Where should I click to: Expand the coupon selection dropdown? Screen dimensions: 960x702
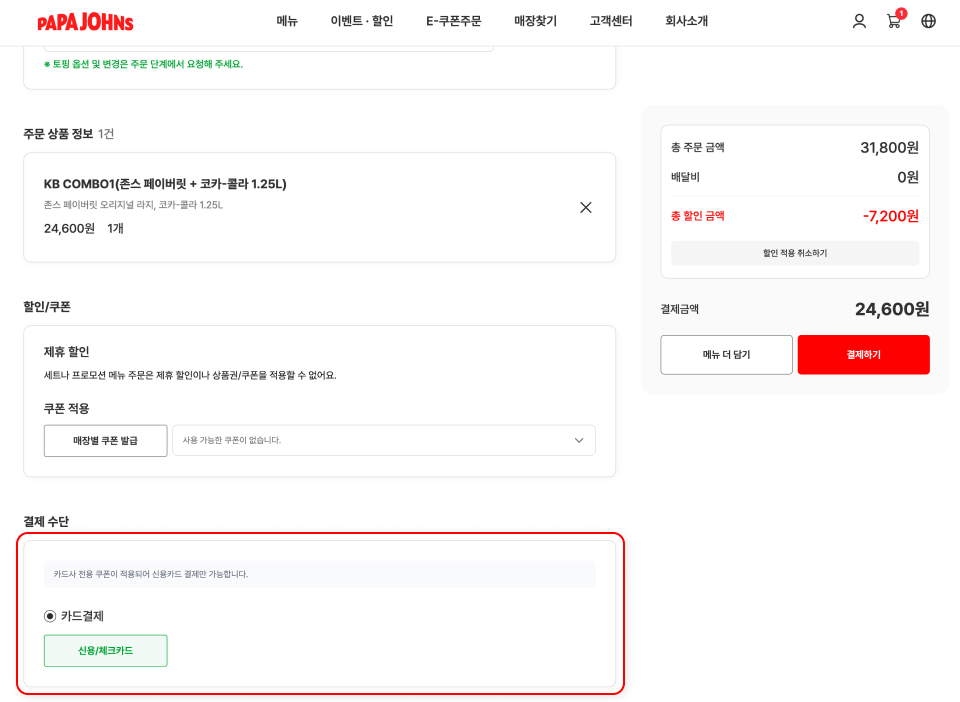pyautogui.click(x=383, y=440)
